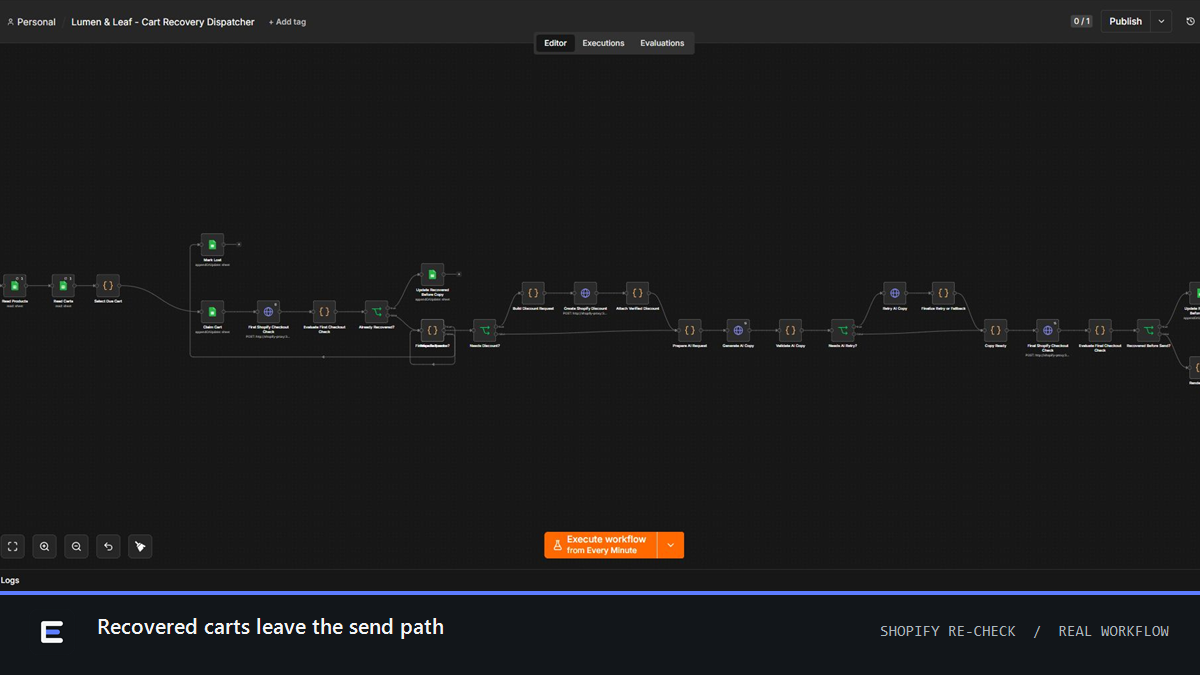Select the Validate AI Copy code node
The height and width of the screenshot is (675, 1200).
(x=790, y=330)
